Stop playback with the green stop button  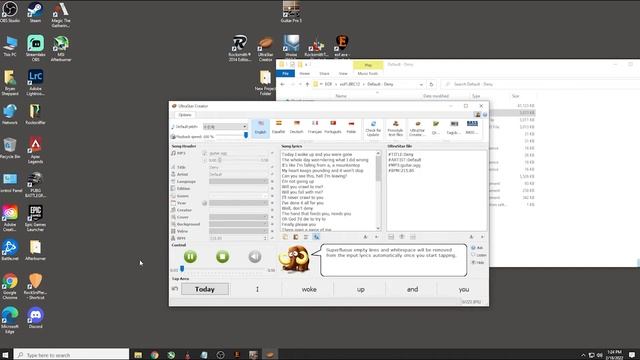click(x=222, y=256)
